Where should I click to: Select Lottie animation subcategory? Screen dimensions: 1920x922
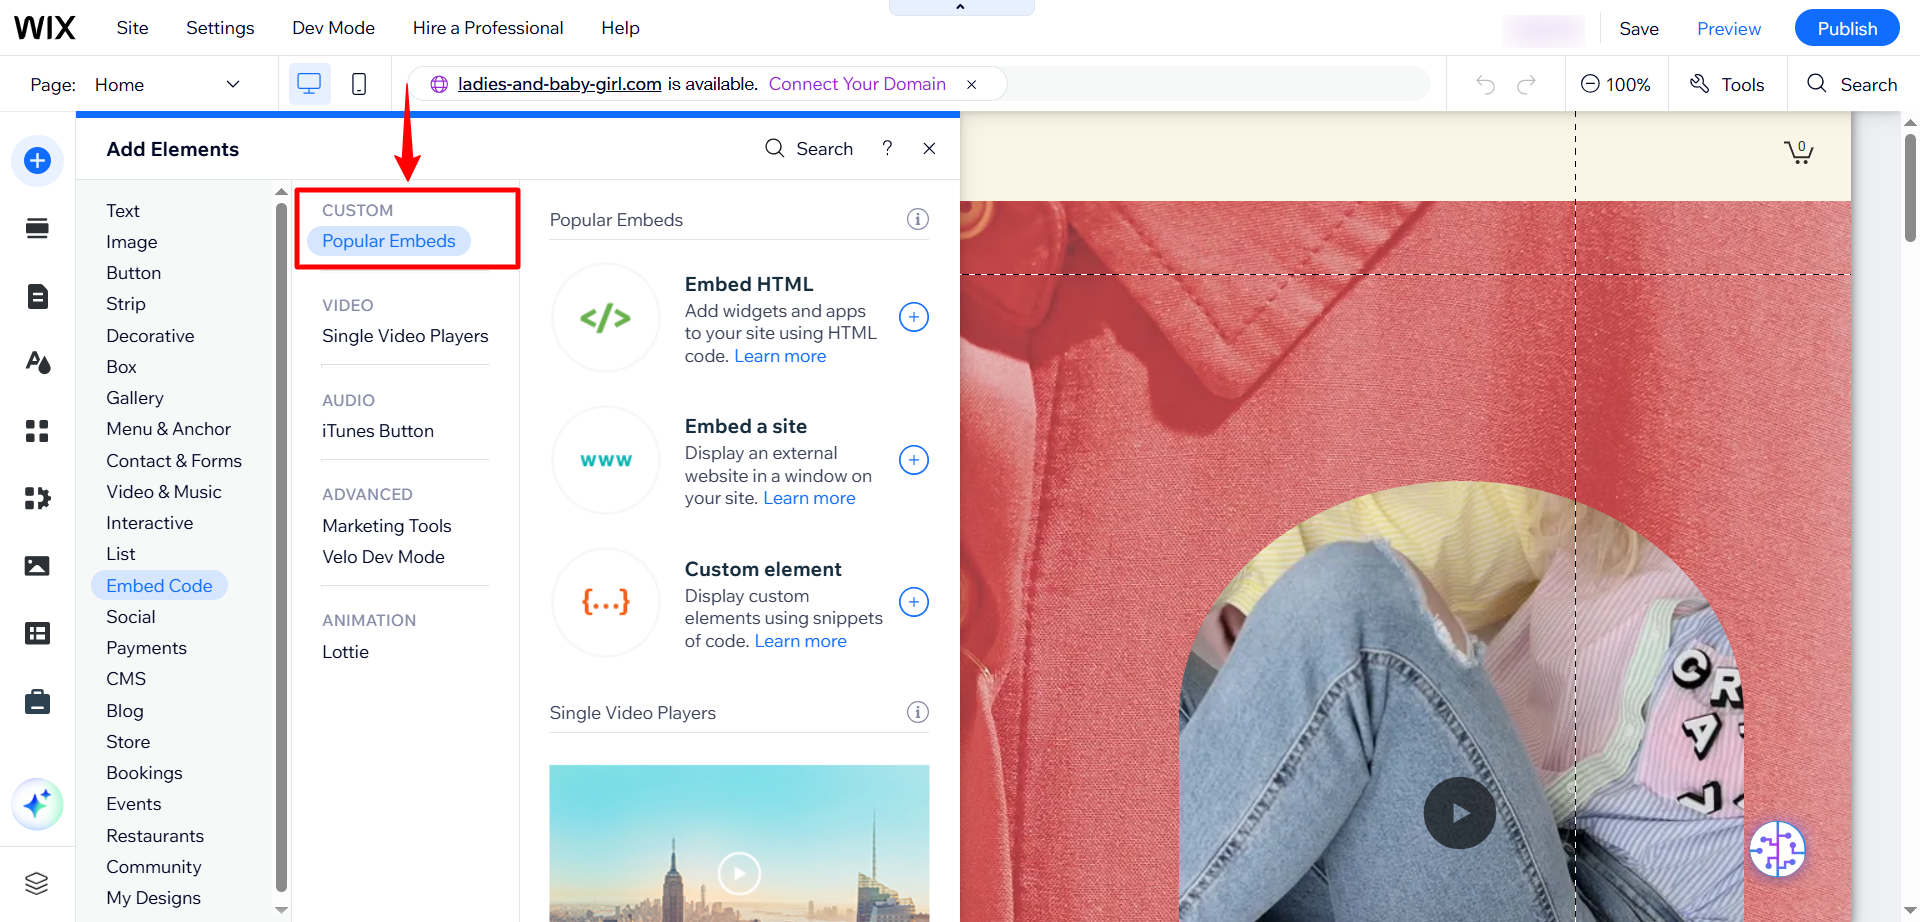(x=345, y=652)
